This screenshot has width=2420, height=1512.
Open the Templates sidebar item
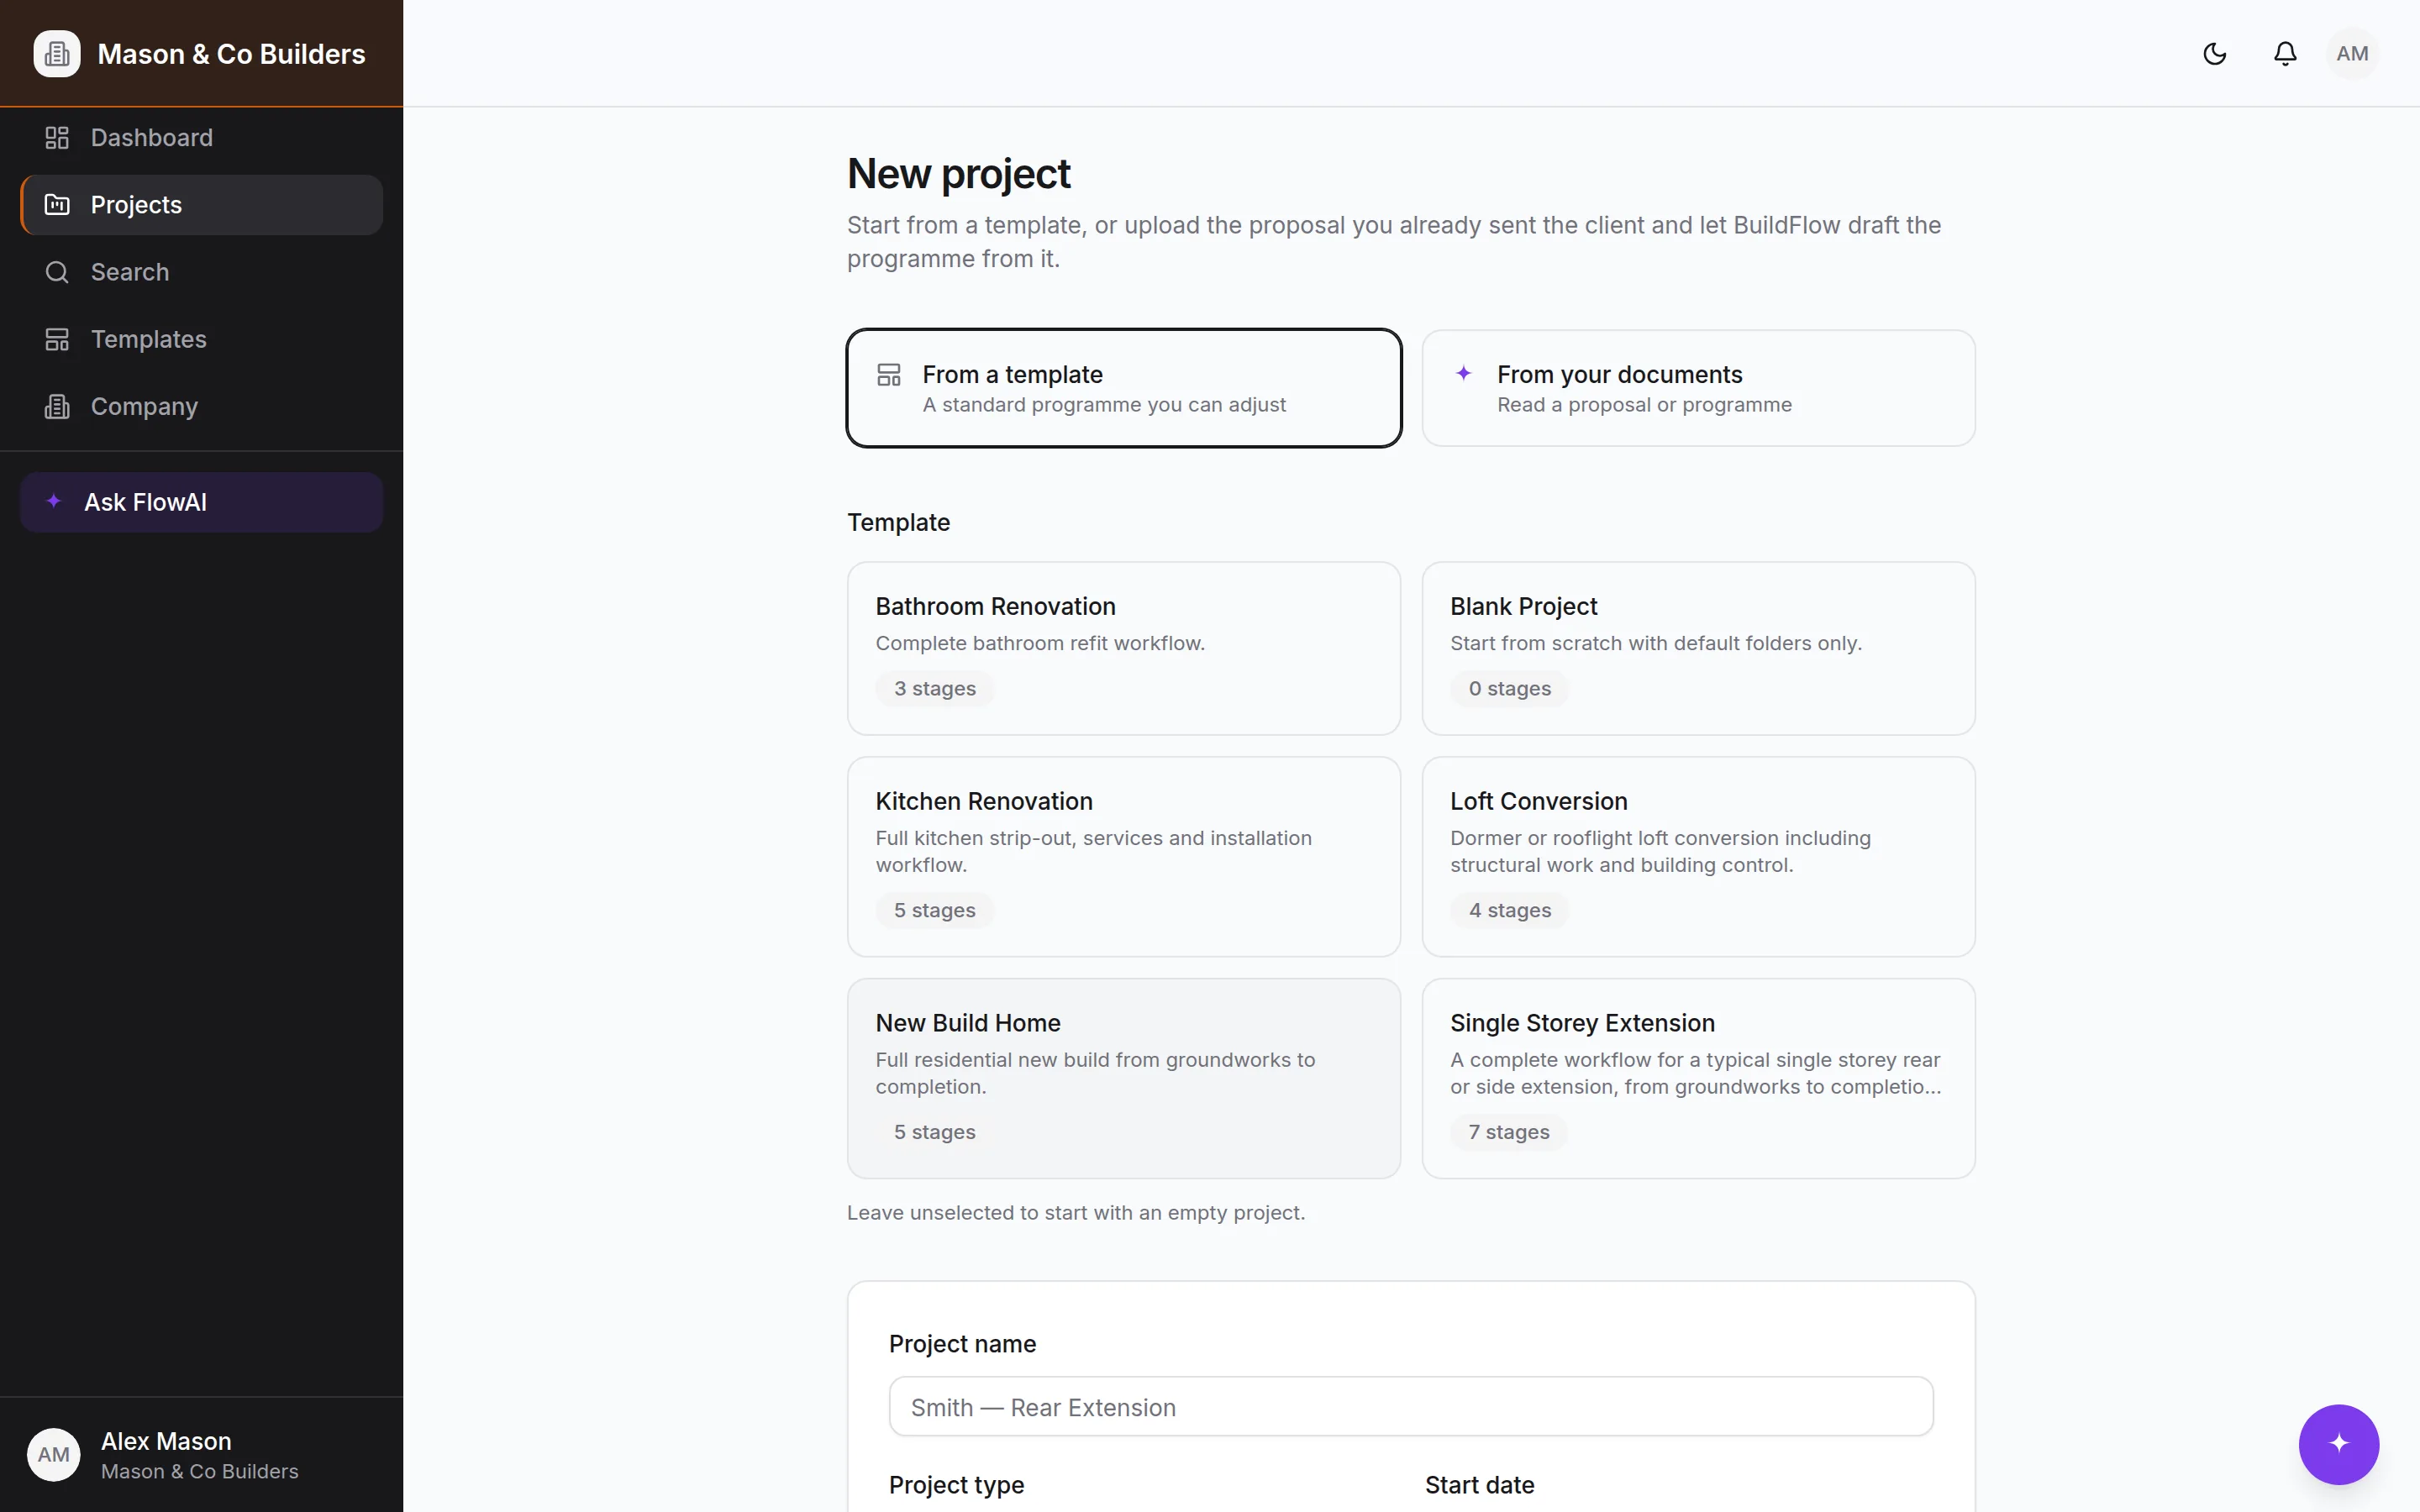point(201,339)
